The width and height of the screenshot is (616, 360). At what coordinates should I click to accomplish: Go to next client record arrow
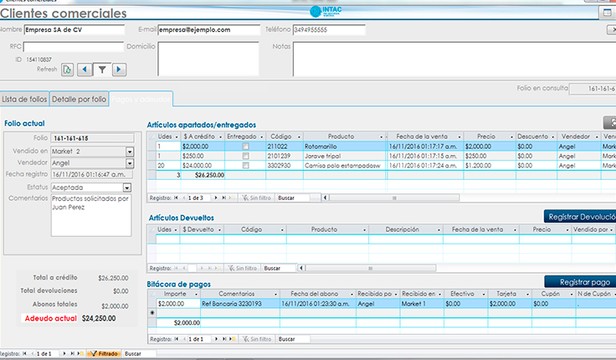pos(119,70)
